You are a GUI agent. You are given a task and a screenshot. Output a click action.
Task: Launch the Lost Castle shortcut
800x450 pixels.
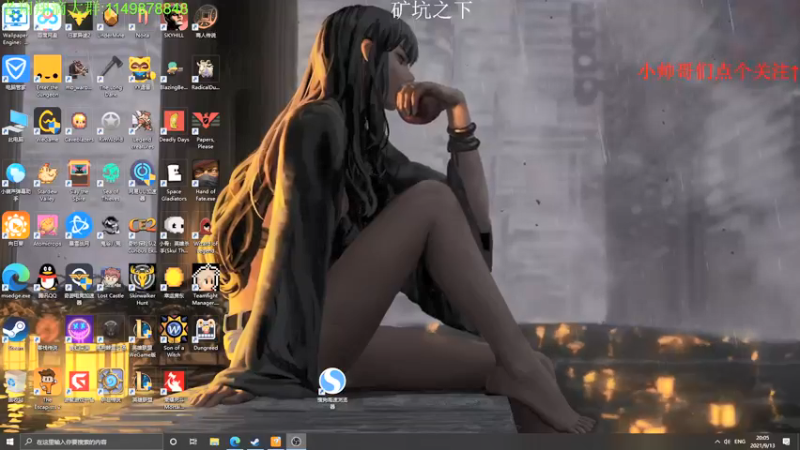[111, 281]
